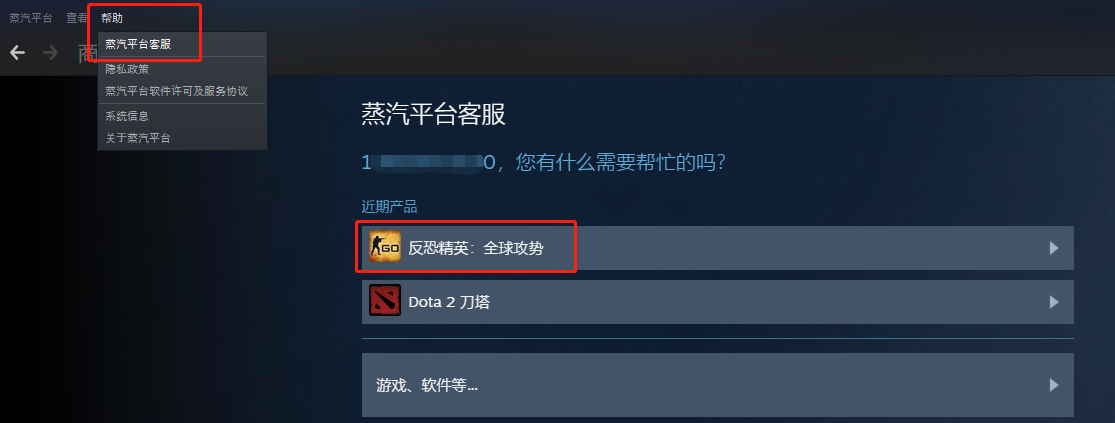1115x423 pixels.
Task: Expand arrow on 游戏、软件等 row
Action: 1054,385
